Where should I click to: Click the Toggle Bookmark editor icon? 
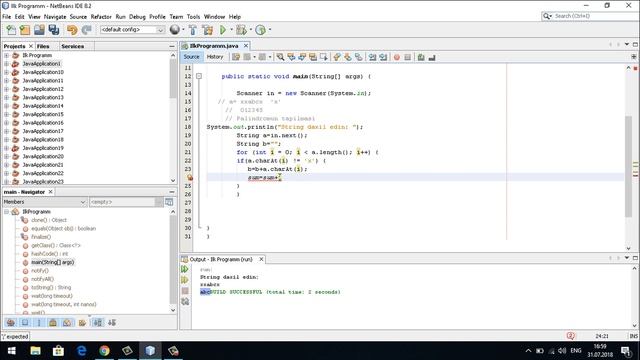pyautogui.click(x=359, y=57)
